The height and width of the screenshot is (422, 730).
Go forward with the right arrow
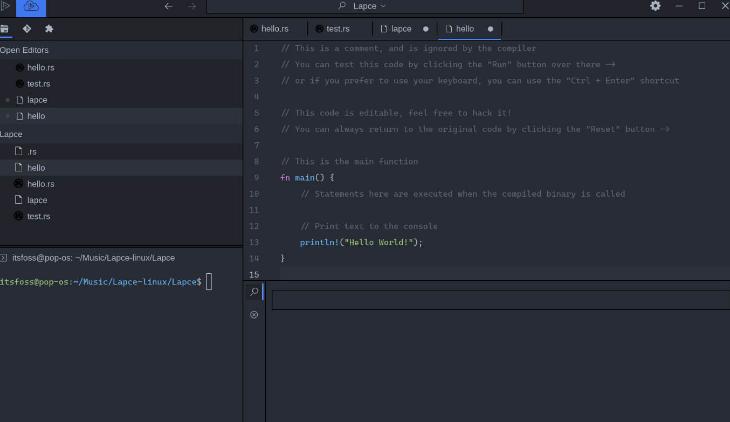click(x=192, y=6)
